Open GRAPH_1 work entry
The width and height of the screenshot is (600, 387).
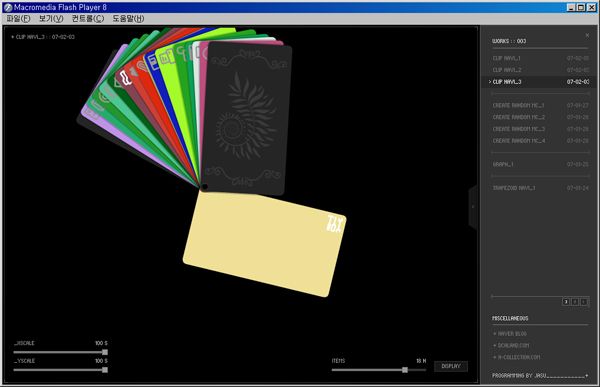point(540,164)
